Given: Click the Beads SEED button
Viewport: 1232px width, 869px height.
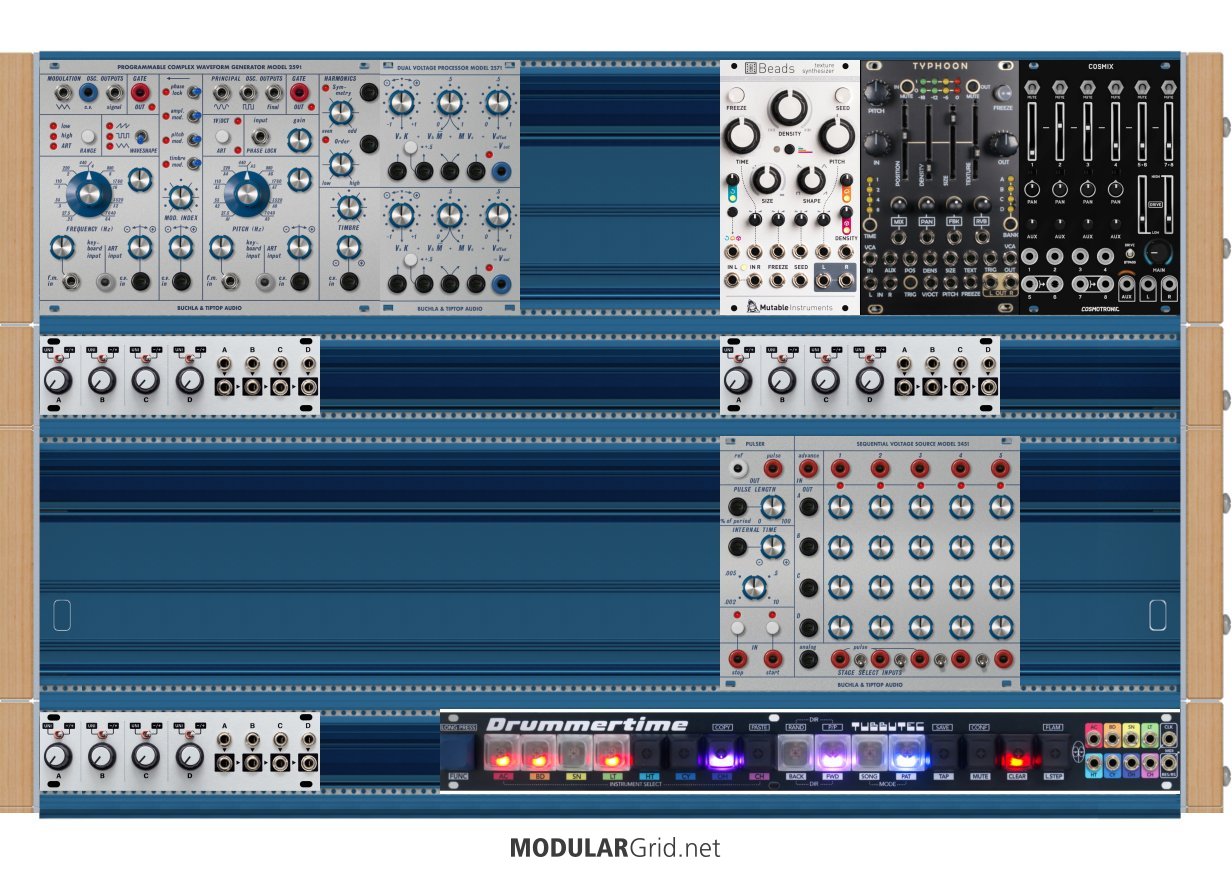Looking at the screenshot, I should tap(843, 97).
